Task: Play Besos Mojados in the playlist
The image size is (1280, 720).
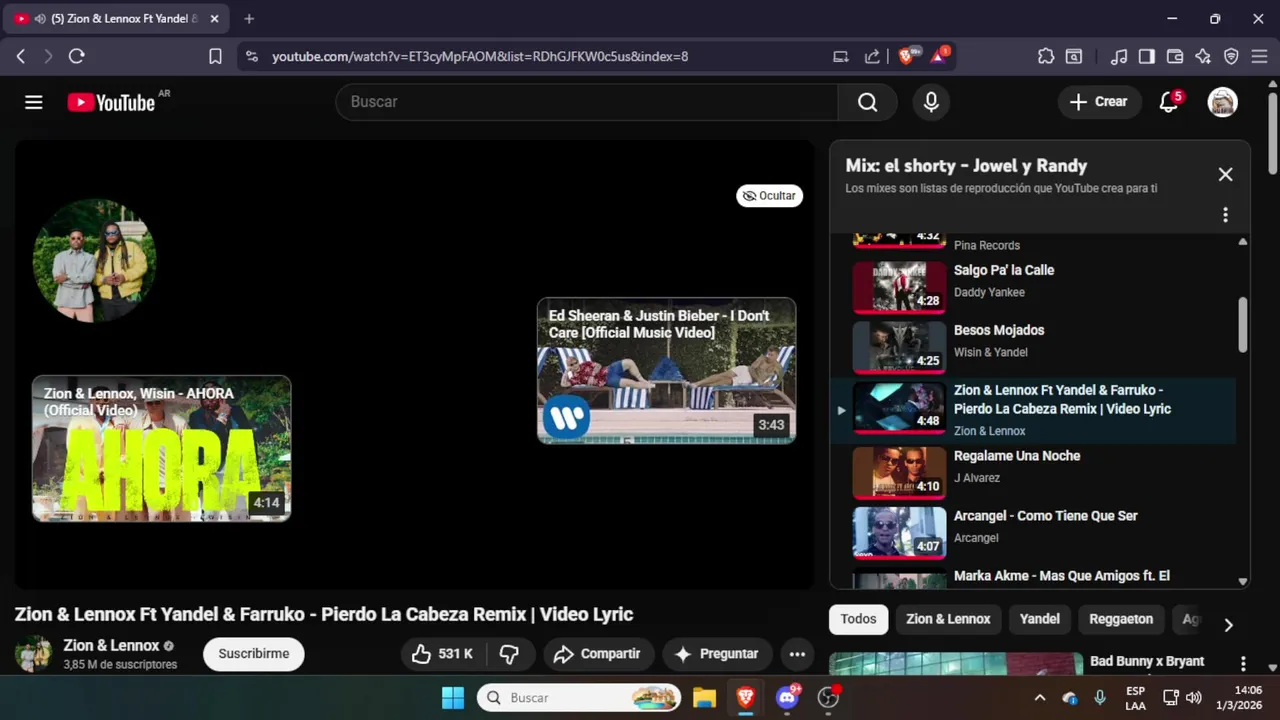Action: coord(1033,346)
